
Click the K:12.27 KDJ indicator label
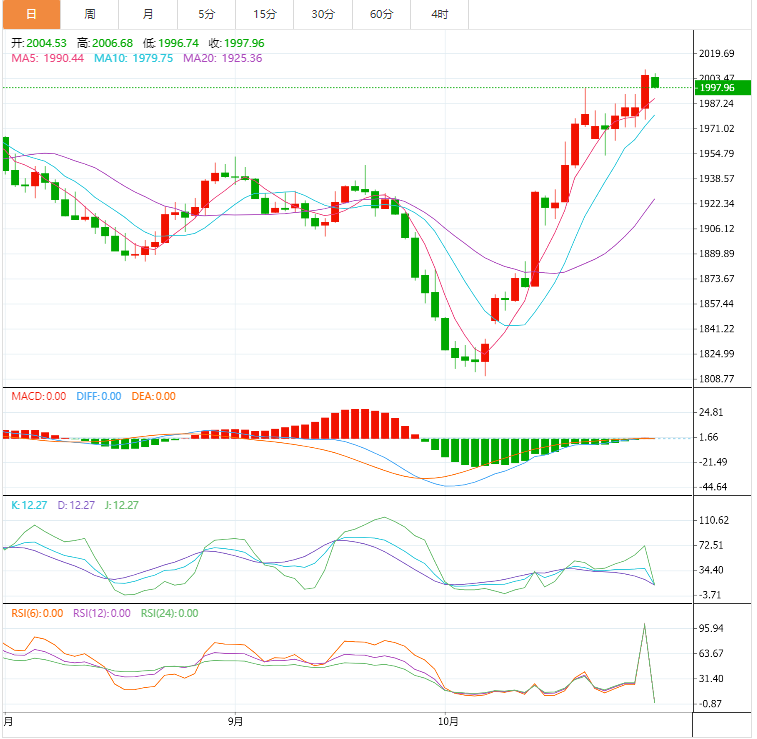[x=29, y=505]
